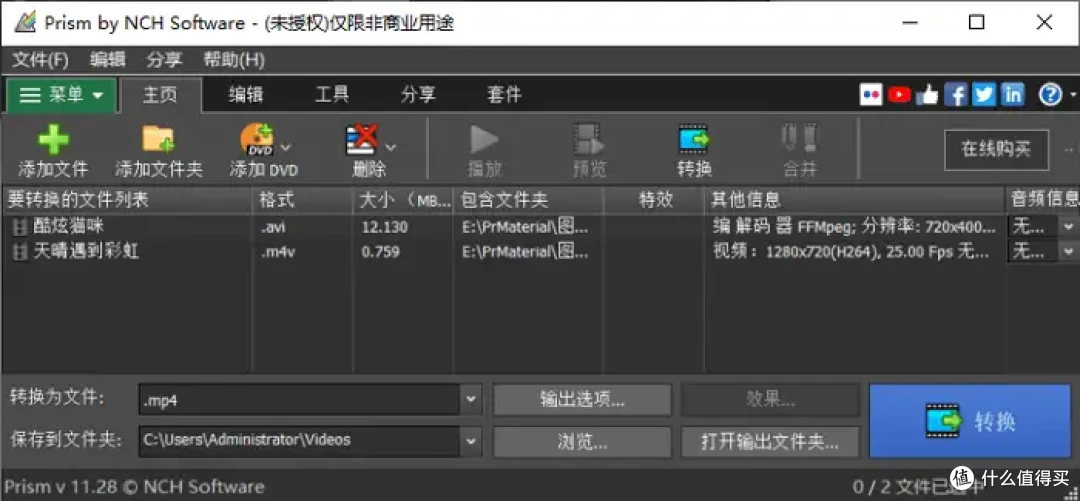
Task: Open the 帮助(H) menu
Action: pyautogui.click(x=233, y=60)
